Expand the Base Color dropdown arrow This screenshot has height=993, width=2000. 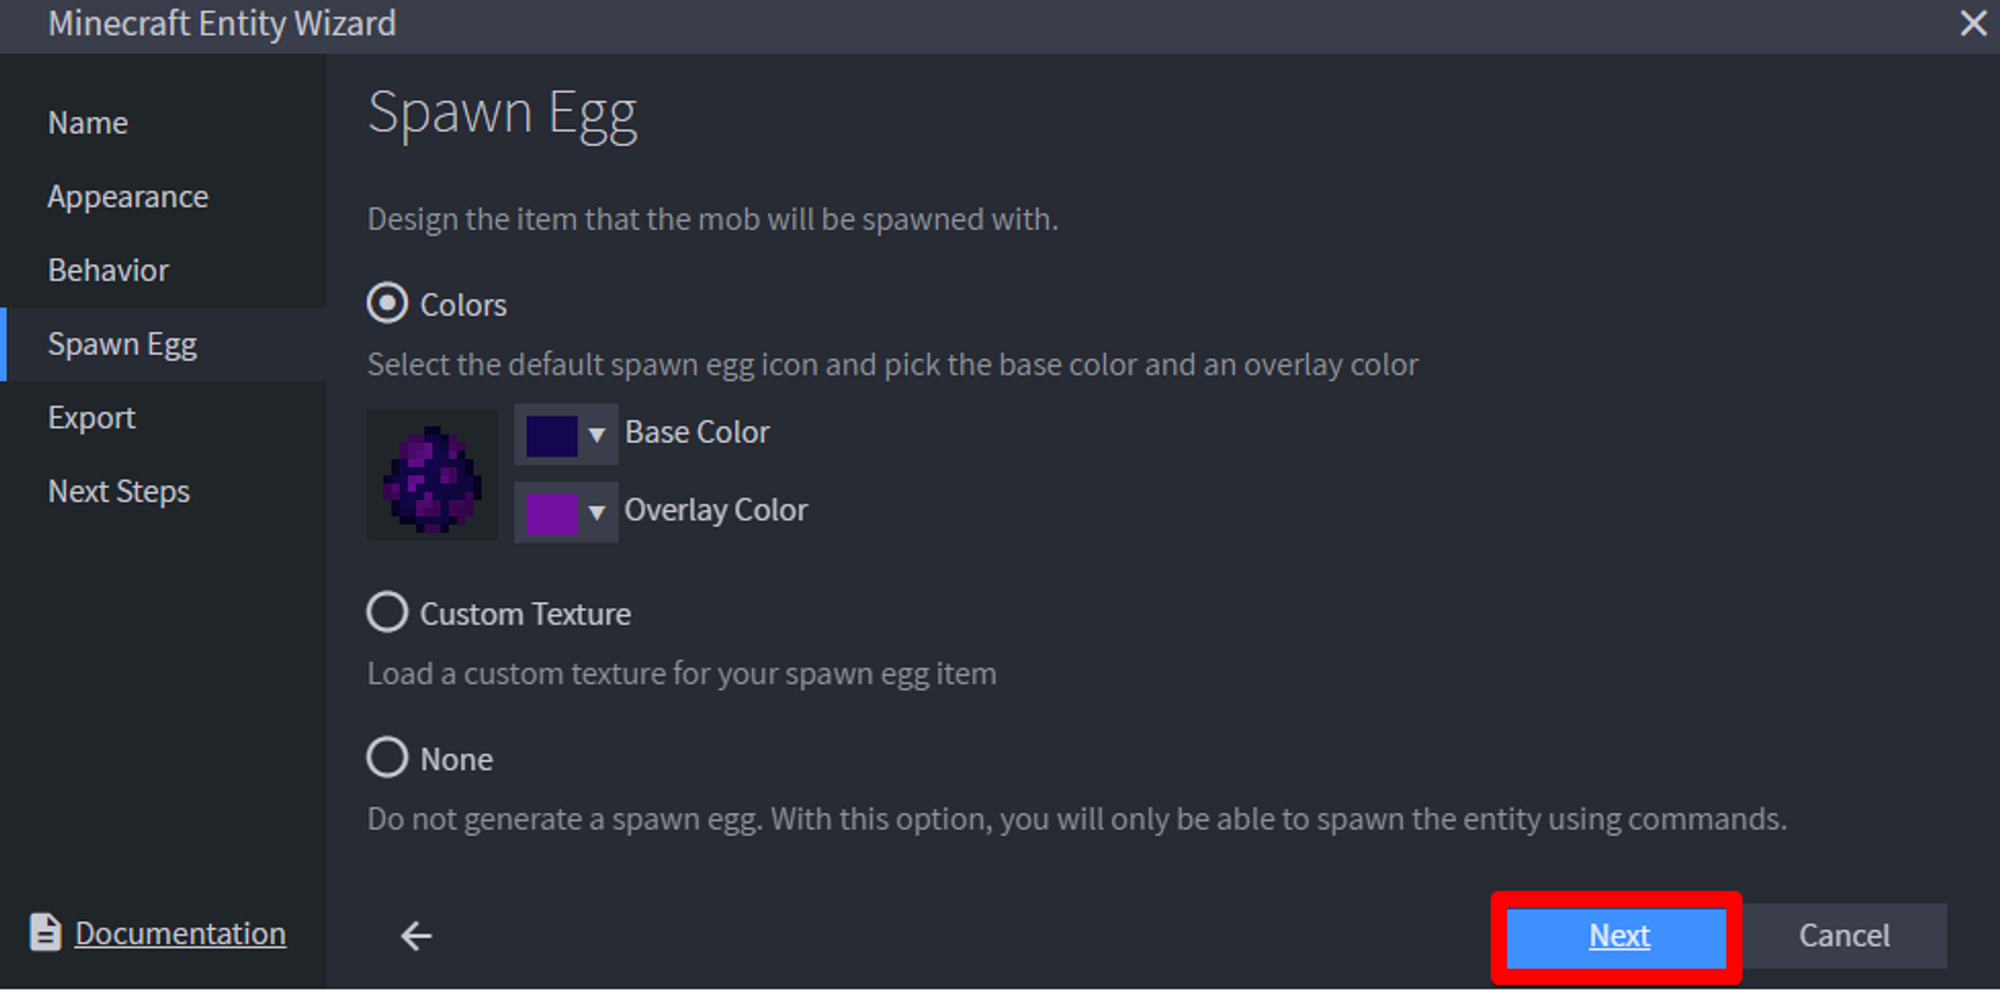tap(597, 434)
